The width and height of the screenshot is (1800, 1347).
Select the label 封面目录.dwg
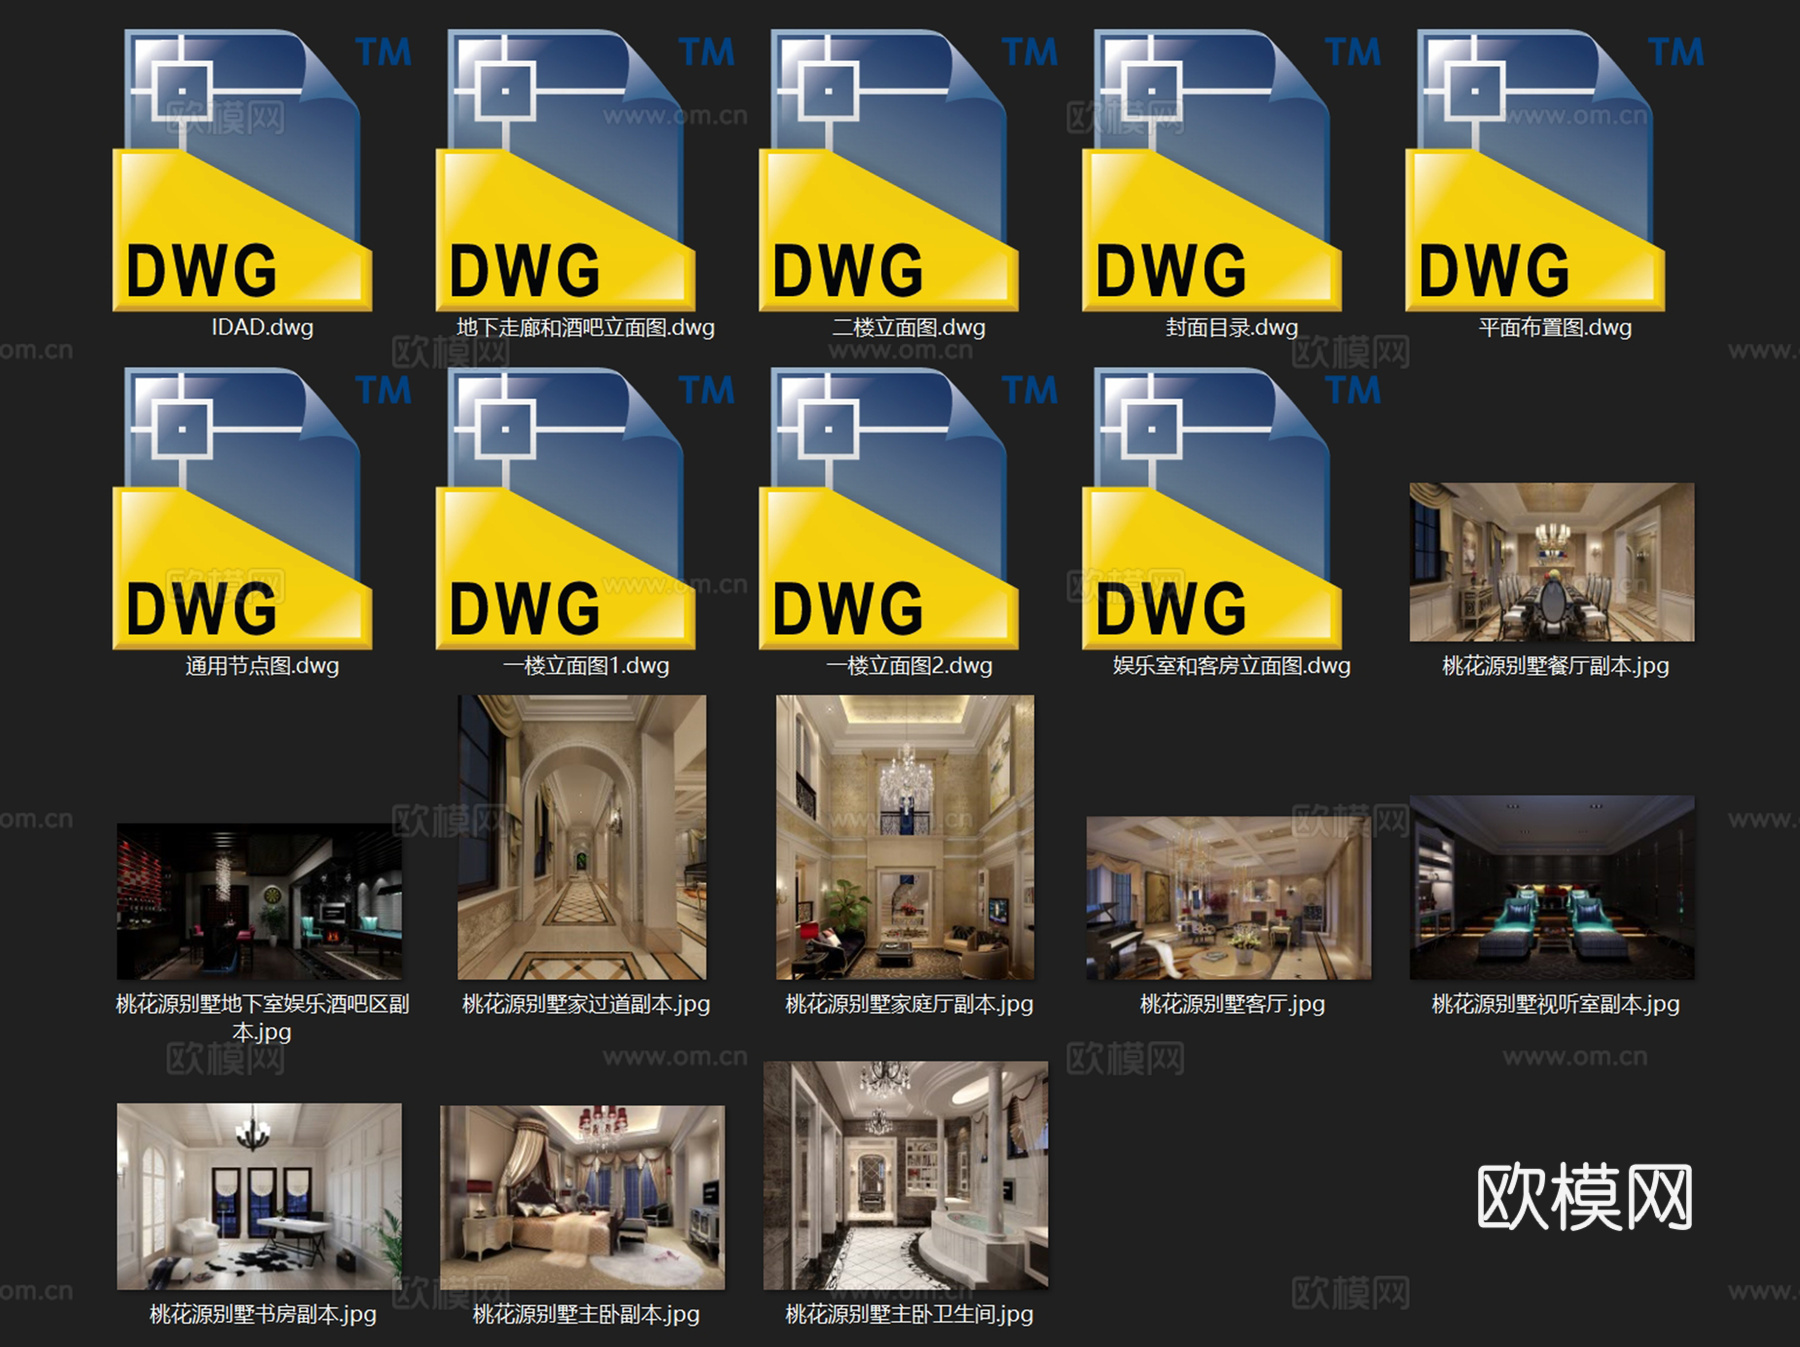click(x=1232, y=327)
